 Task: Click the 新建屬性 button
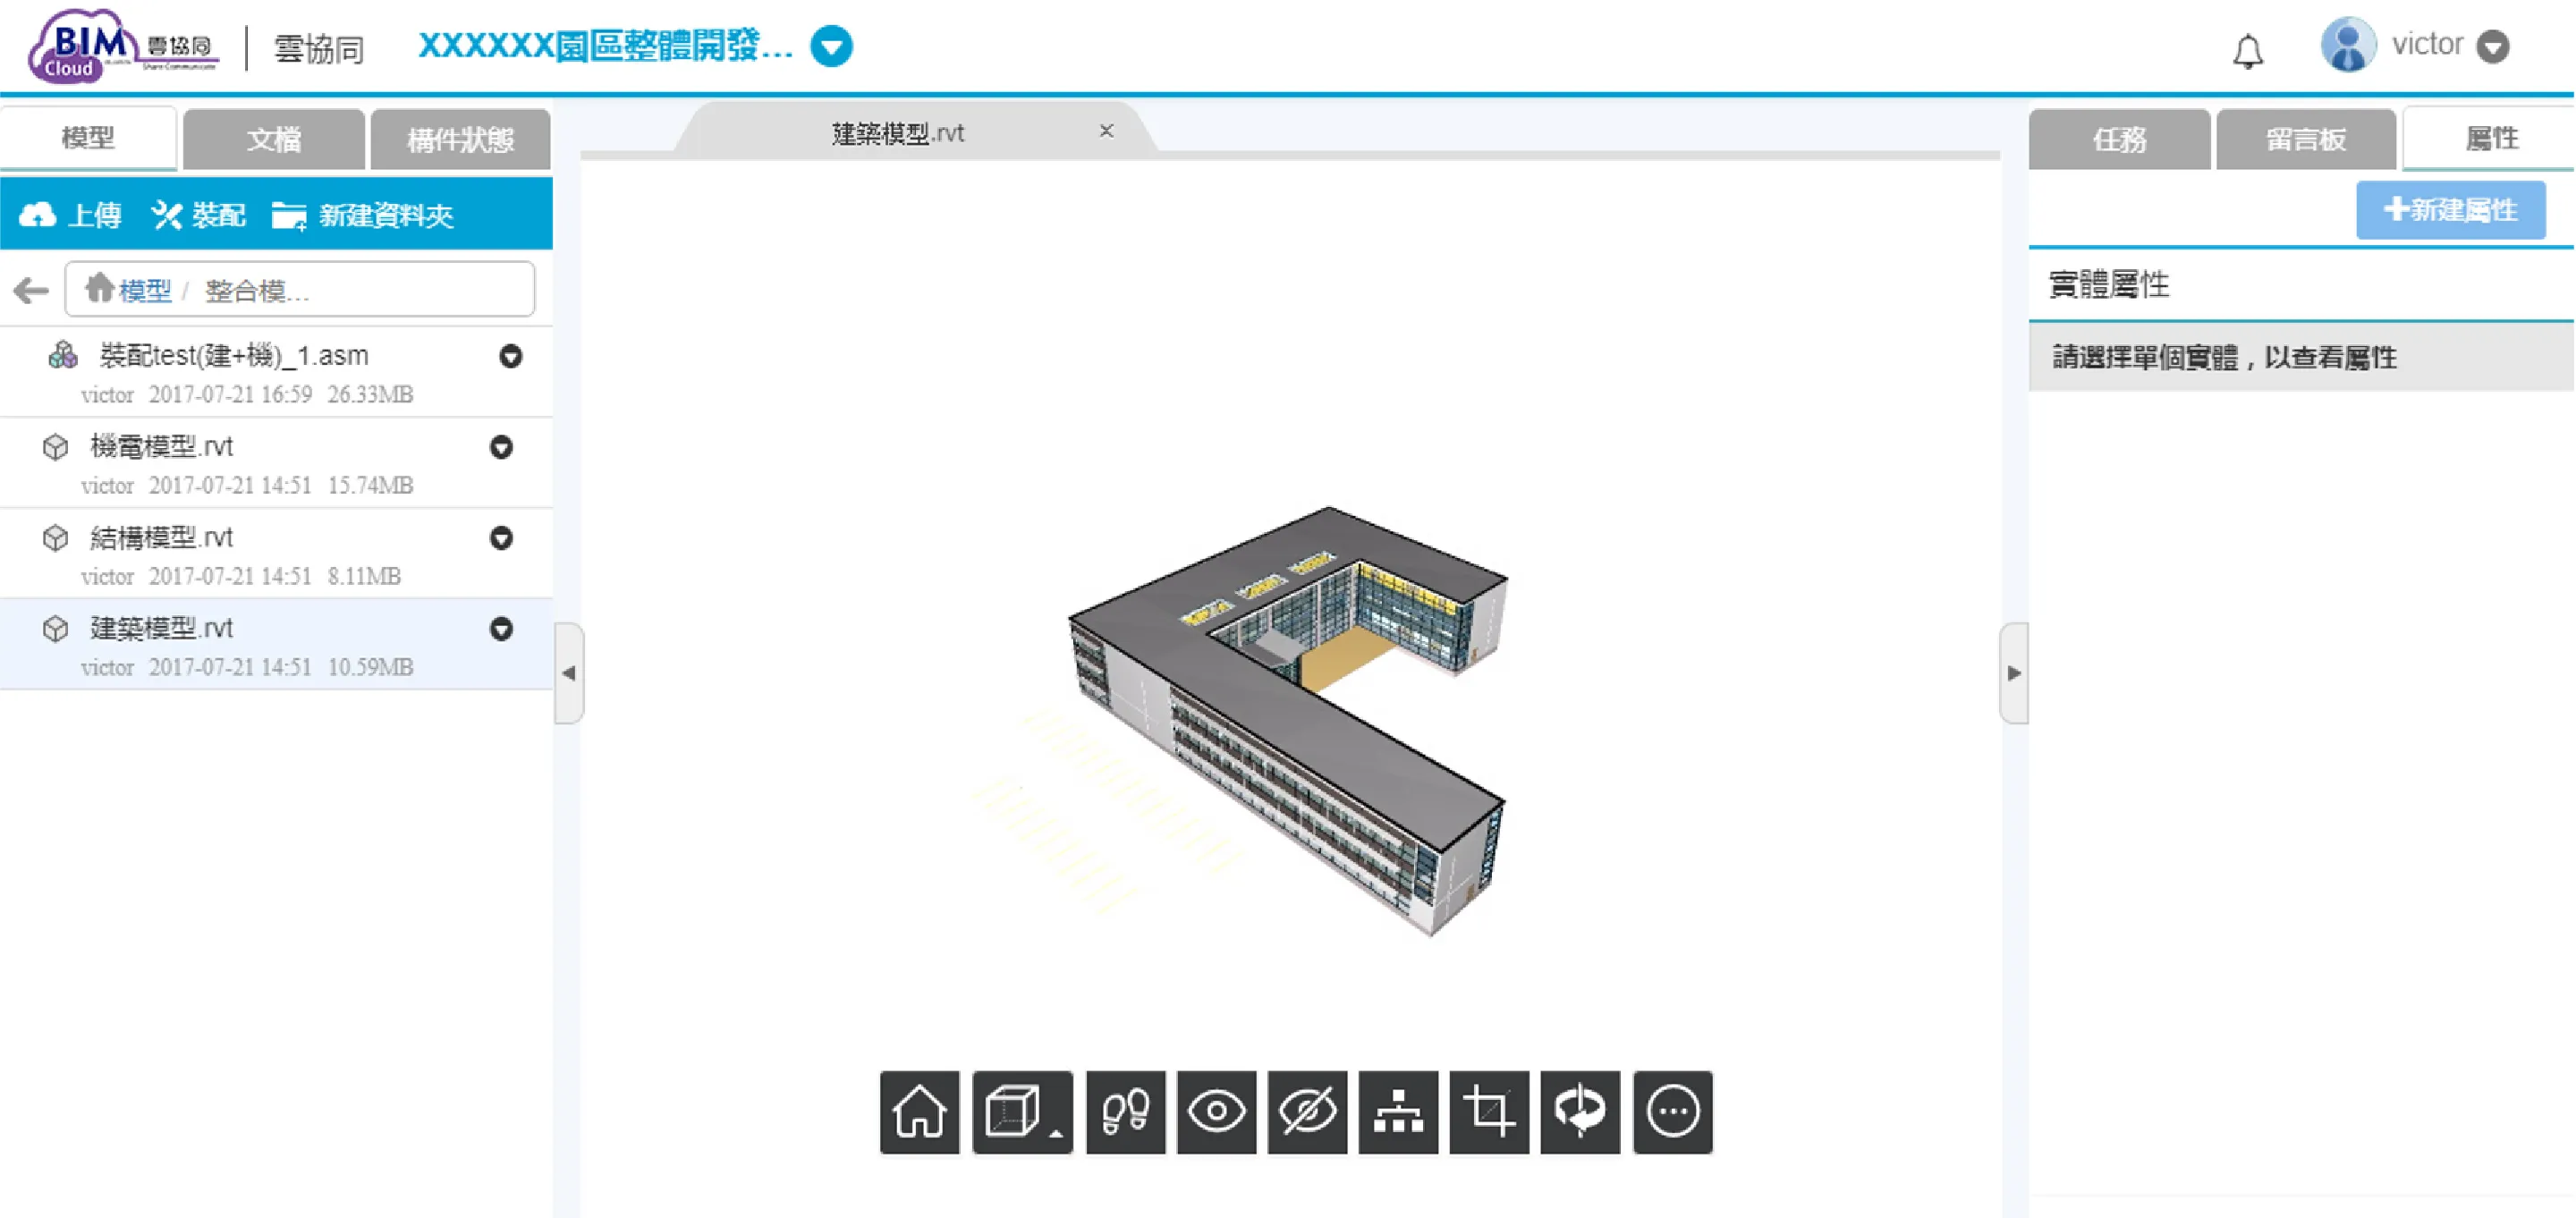coord(2450,210)
